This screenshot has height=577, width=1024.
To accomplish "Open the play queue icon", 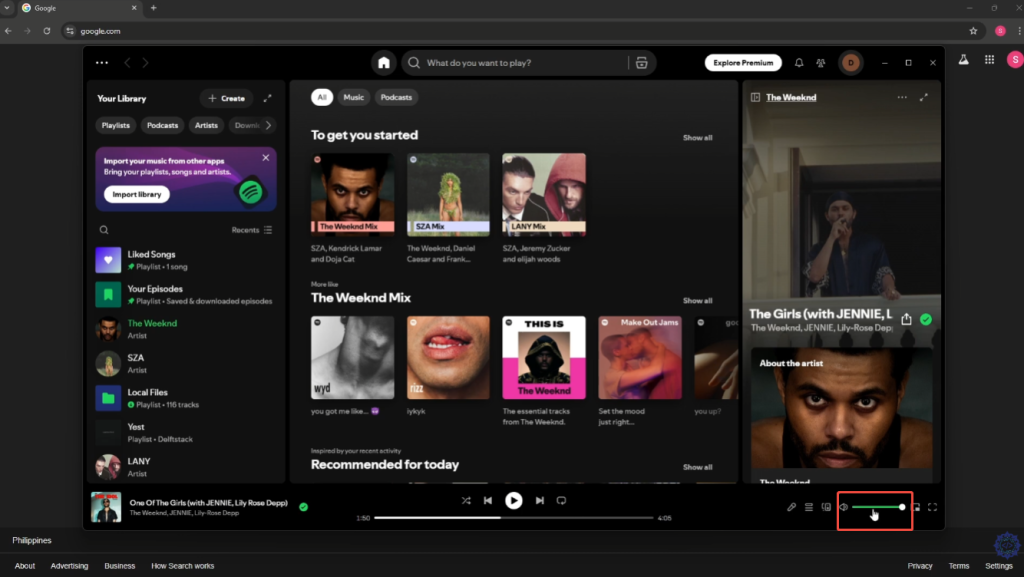I will pyautogui.click(x=808, y=507).
